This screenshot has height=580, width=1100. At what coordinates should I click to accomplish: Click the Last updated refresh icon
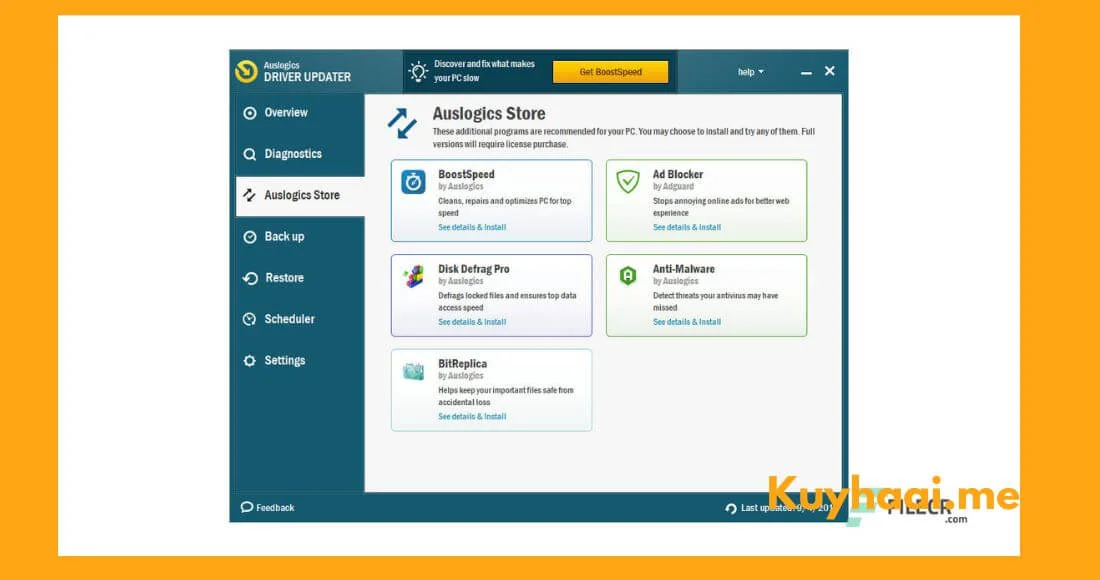point(731,508)
